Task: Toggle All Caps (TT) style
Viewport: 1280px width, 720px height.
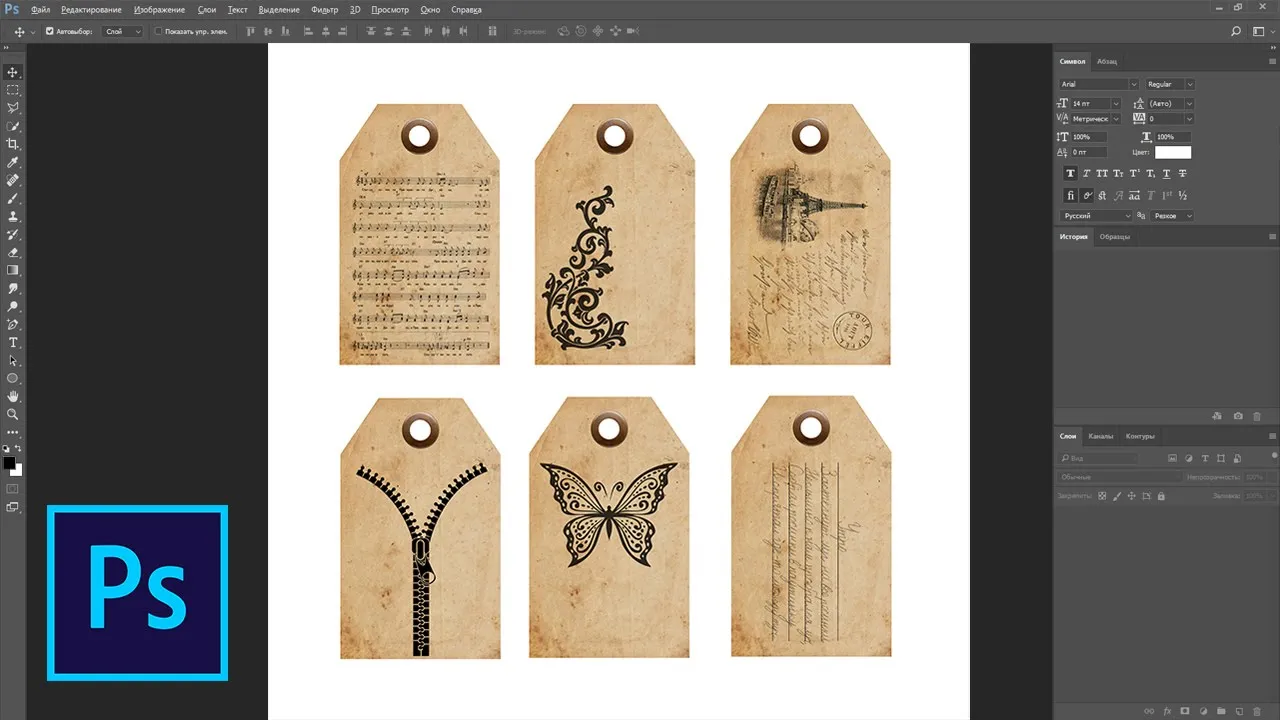Action: tap(1103, 173)
